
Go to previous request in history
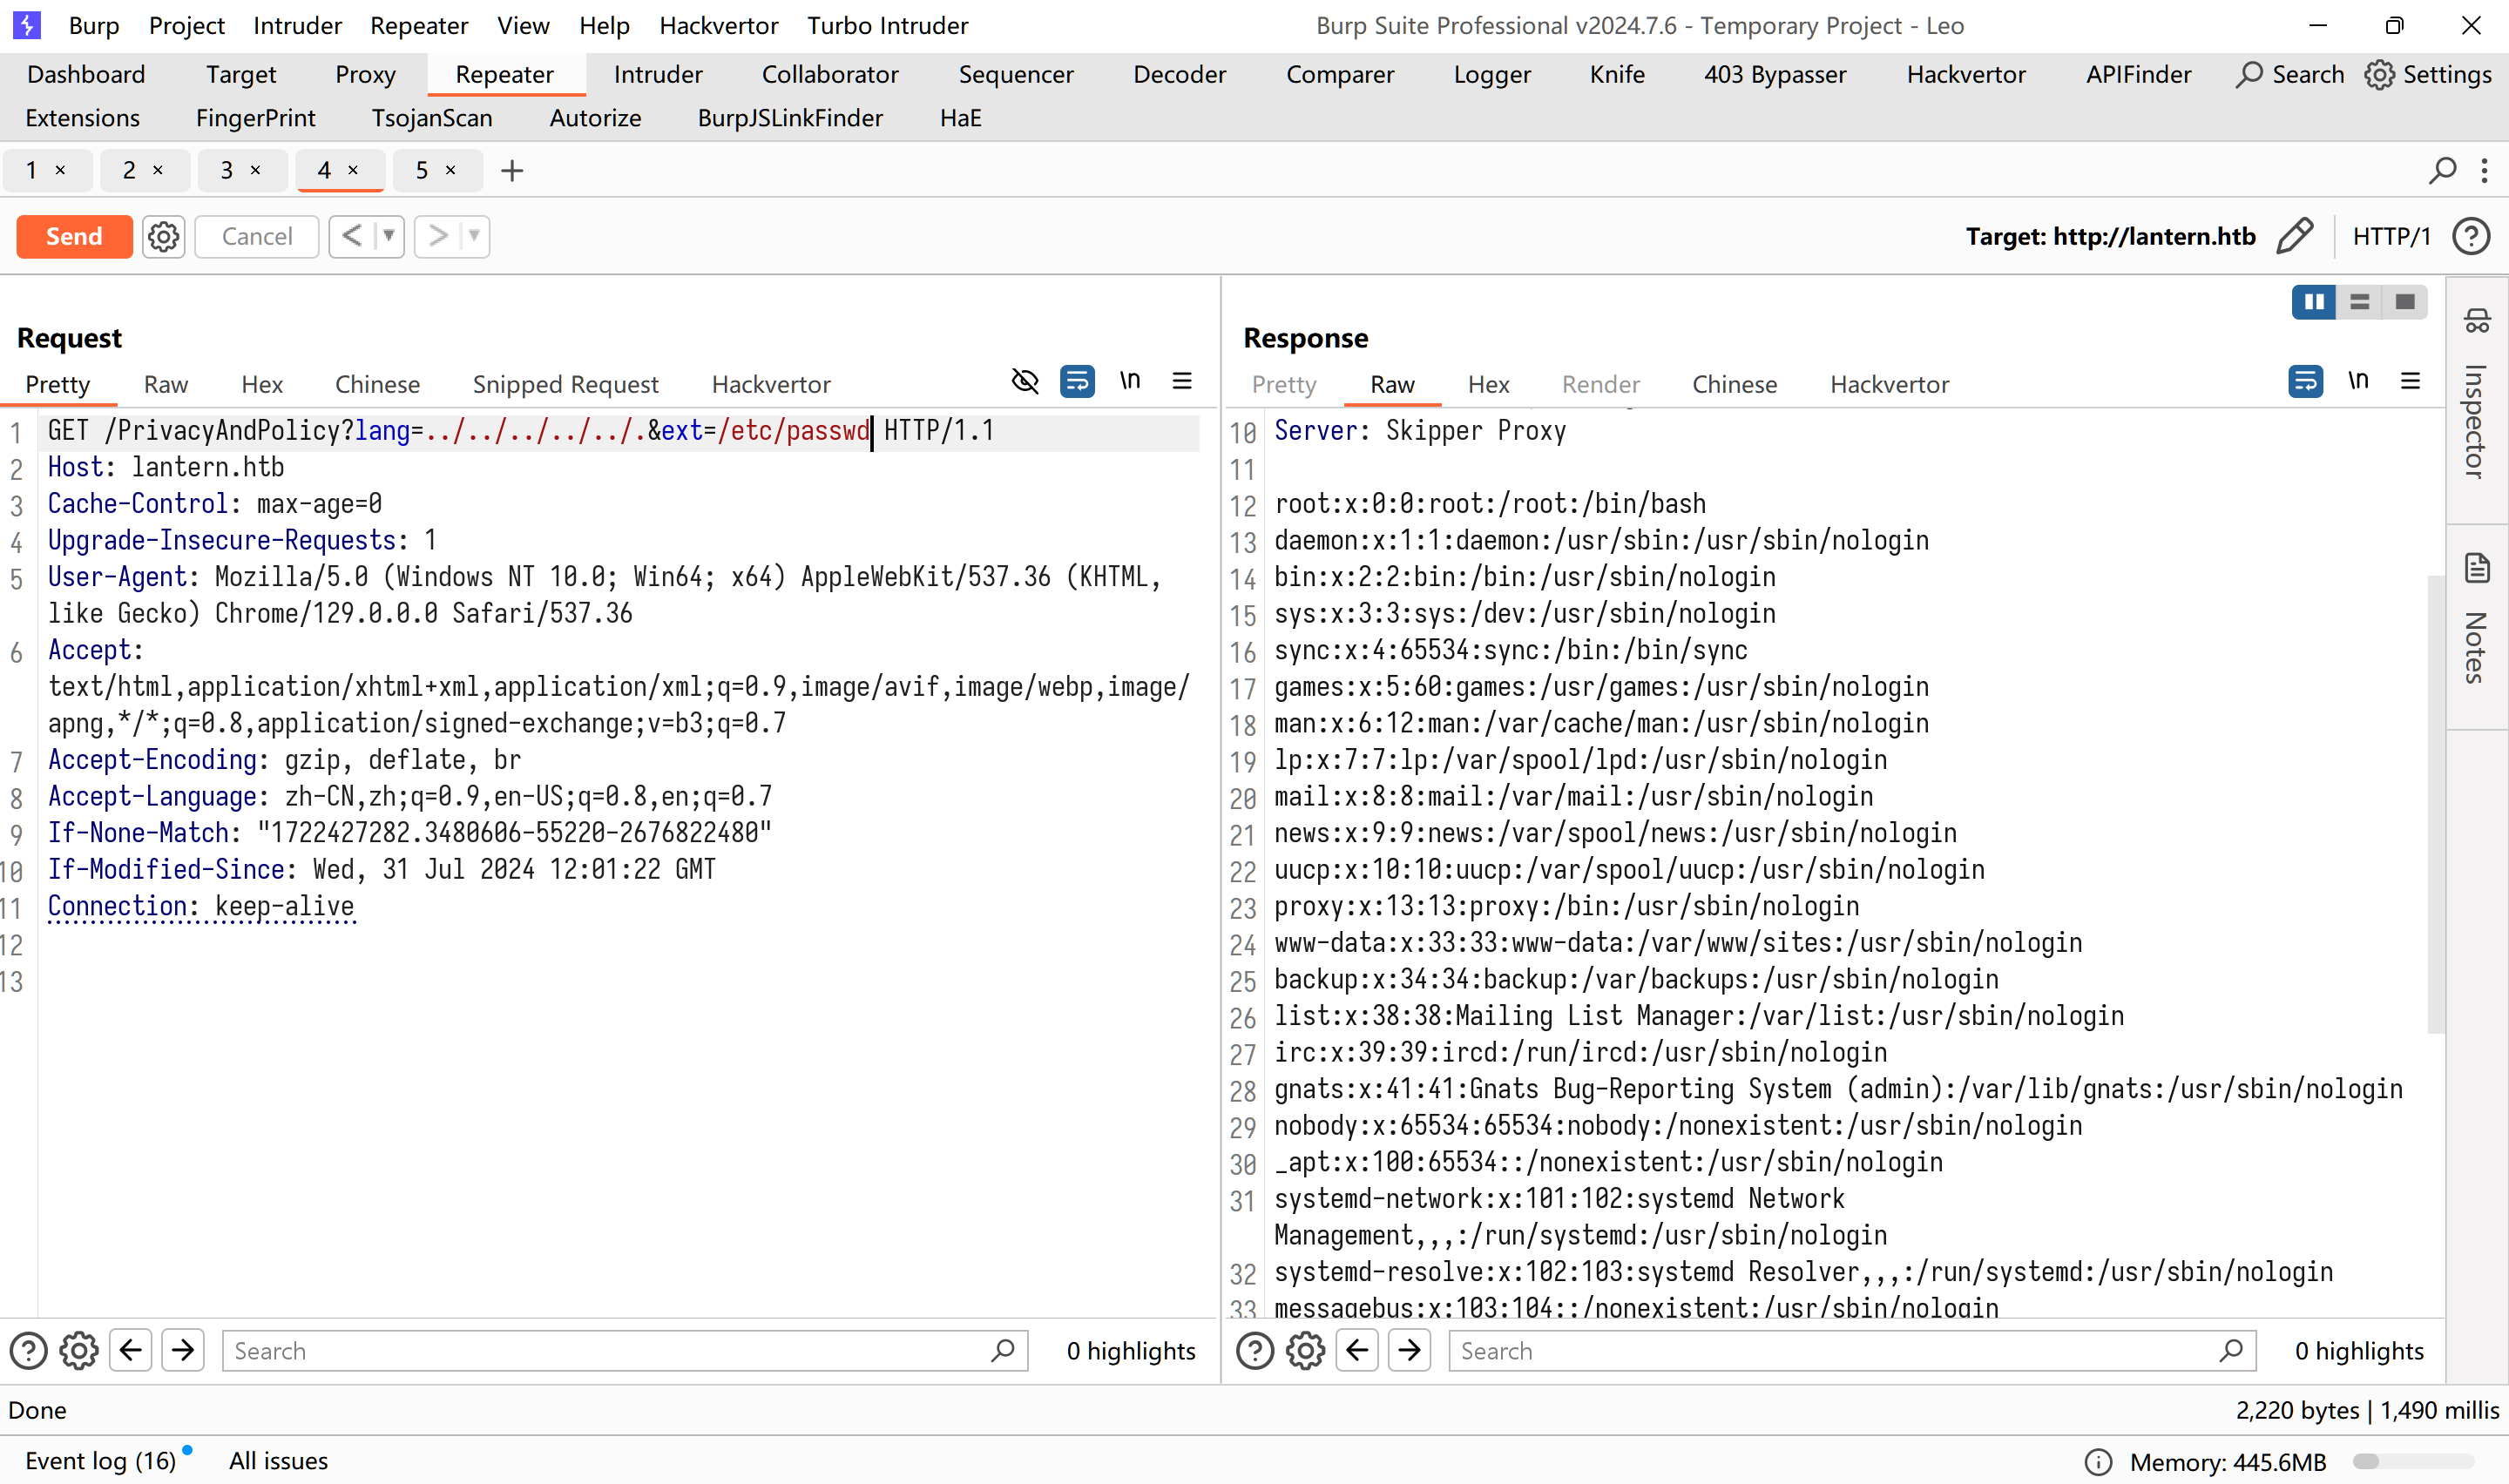[x=351, y=236]
